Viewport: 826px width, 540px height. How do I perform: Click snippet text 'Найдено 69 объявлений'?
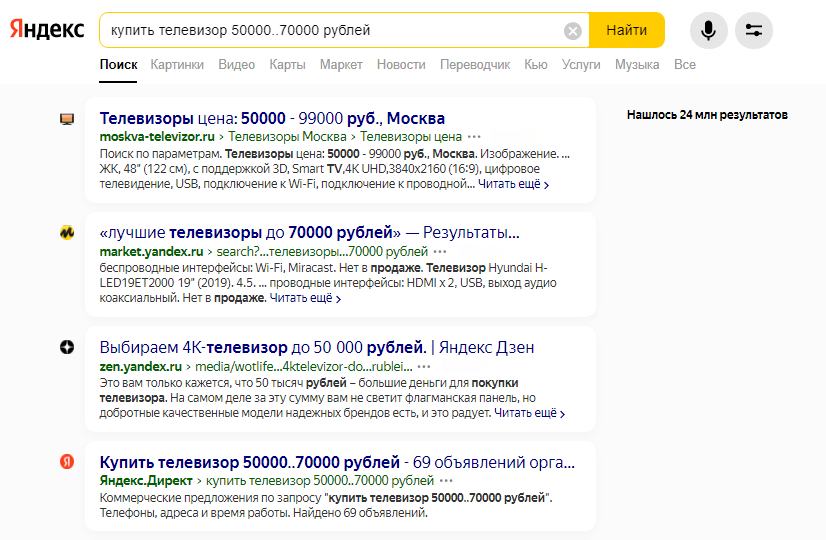pyautogui.click(x=360, y=513)
